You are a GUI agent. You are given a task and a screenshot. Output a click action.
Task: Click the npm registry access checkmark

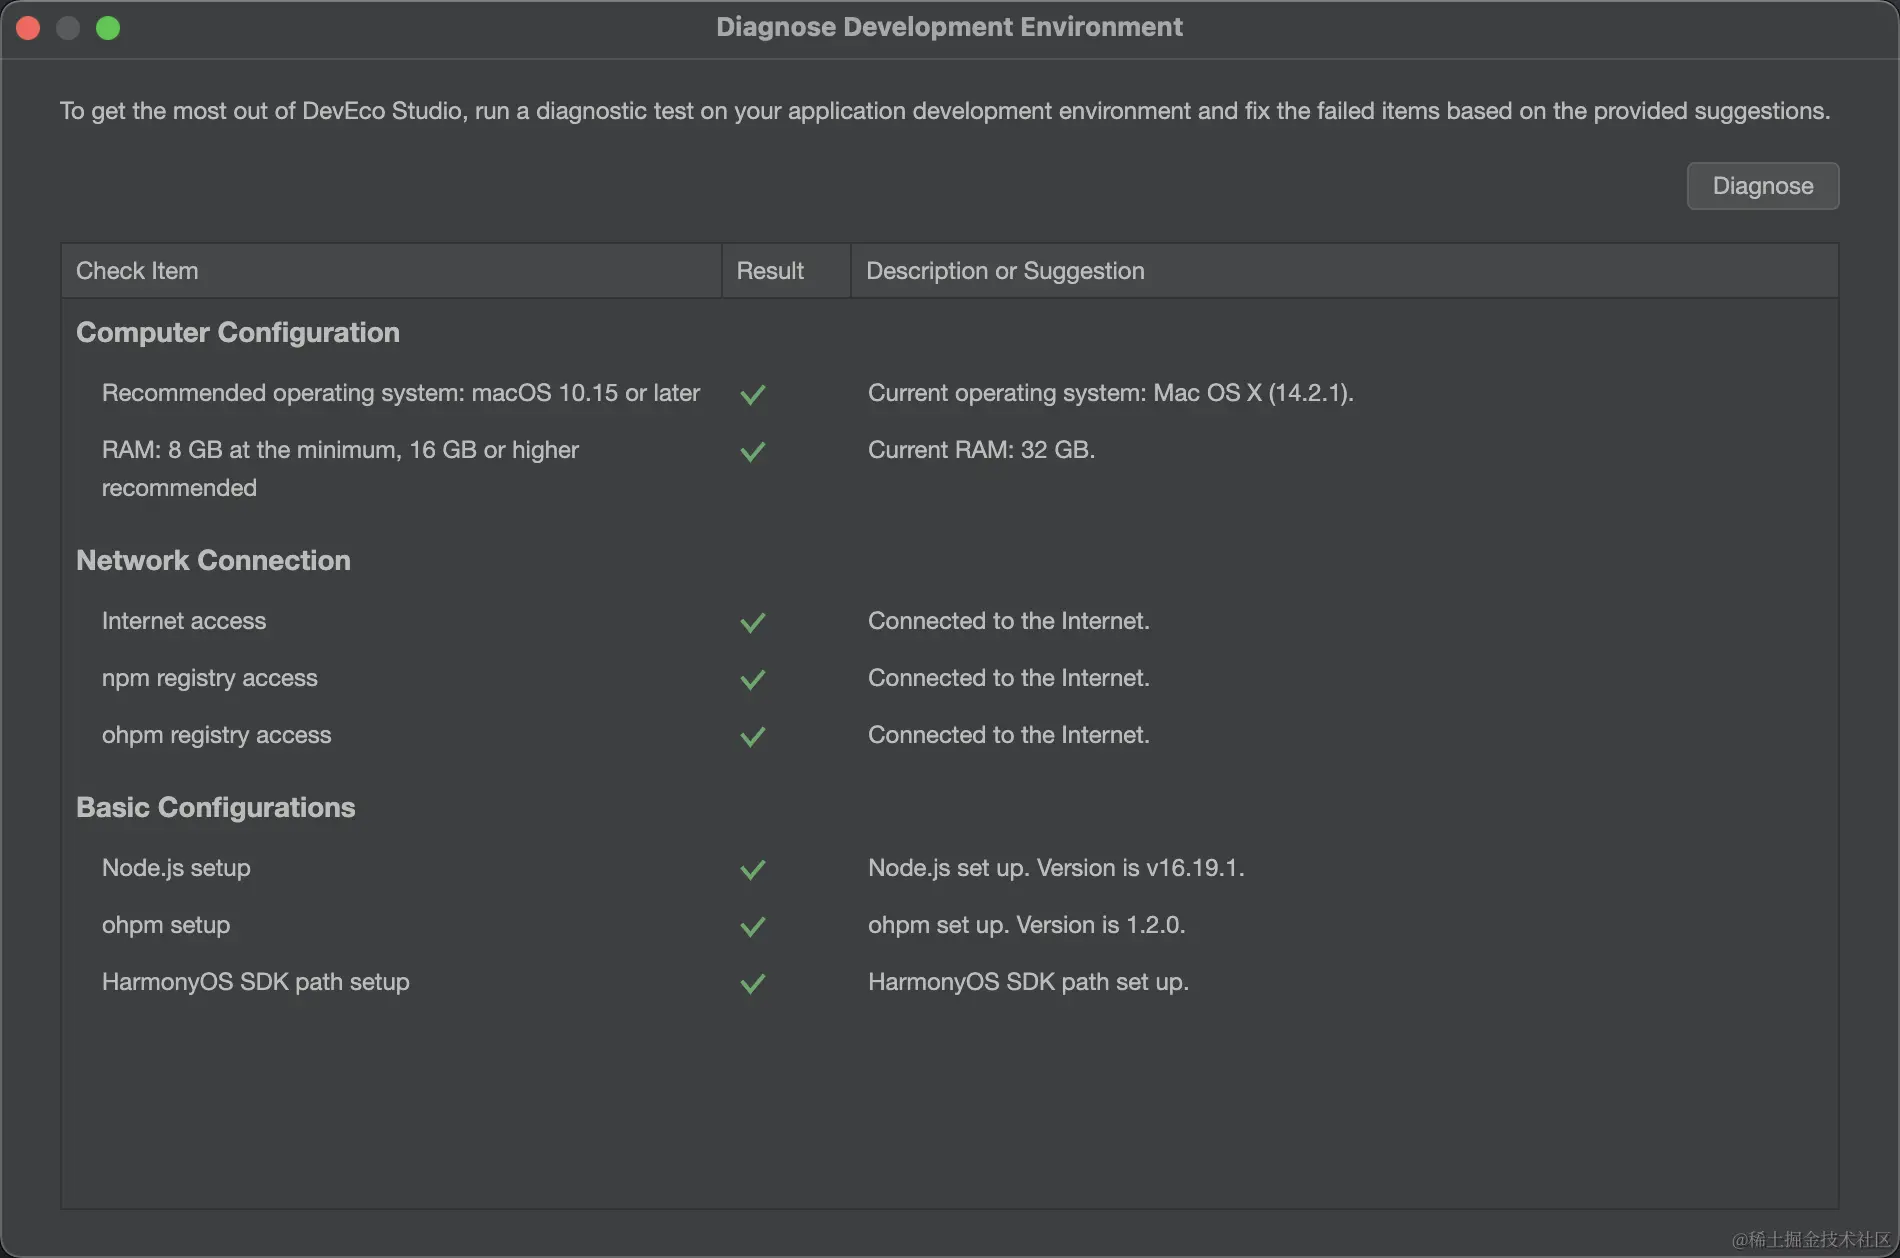(x=753, y=679)
